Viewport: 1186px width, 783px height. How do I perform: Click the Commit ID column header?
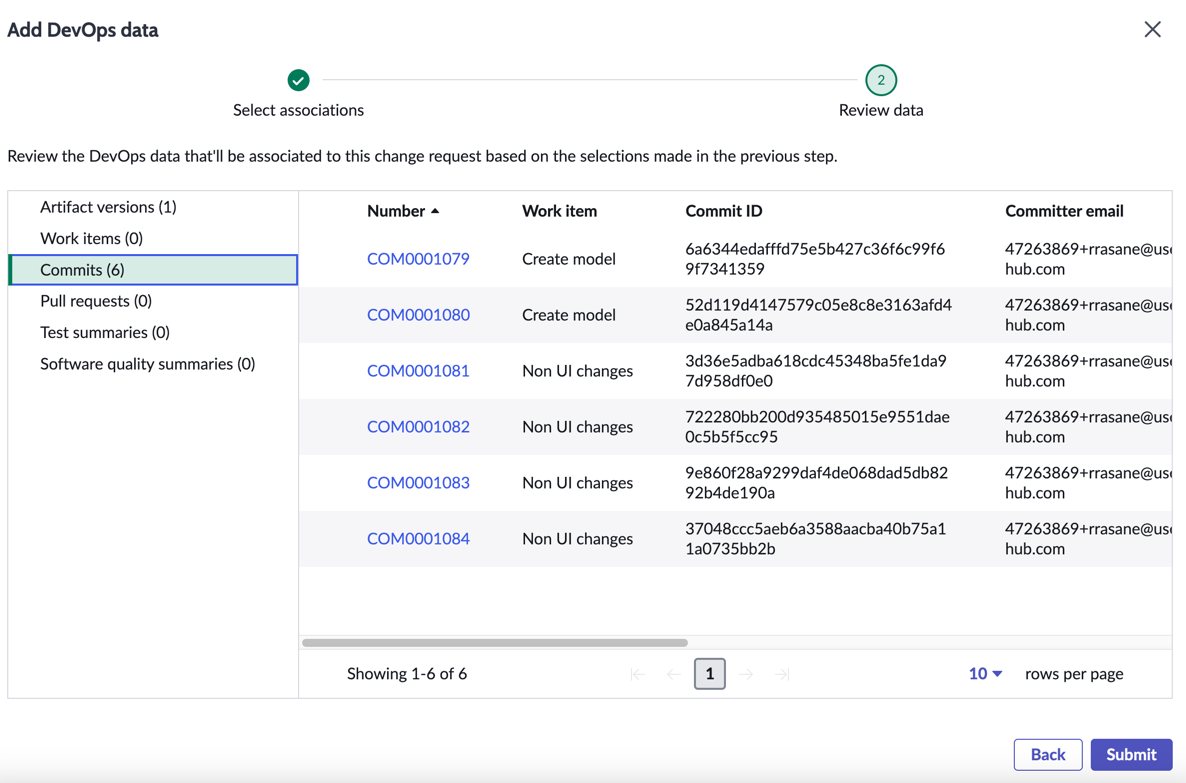[x=723, y=211]
